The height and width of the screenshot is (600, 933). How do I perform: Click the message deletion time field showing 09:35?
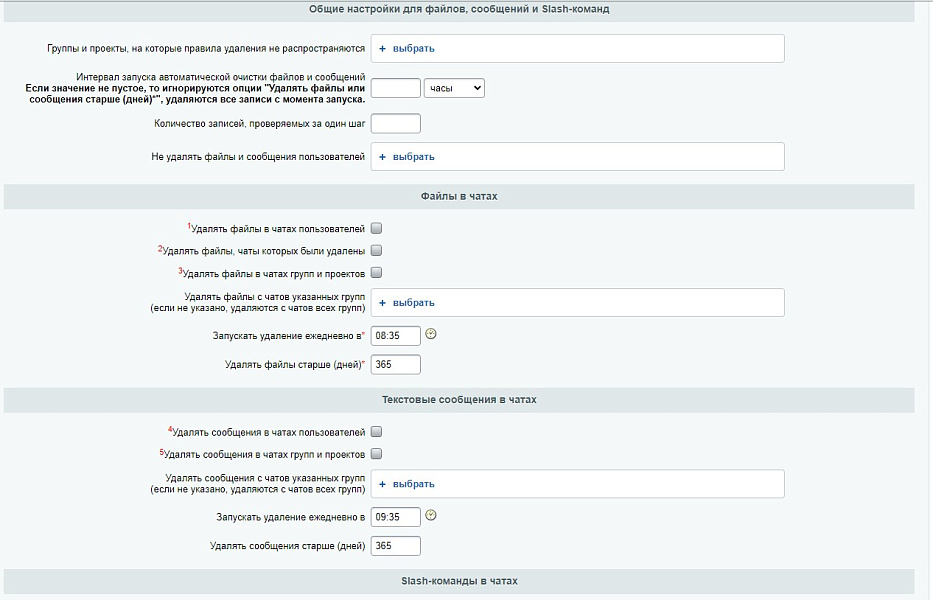click(395, 517)
